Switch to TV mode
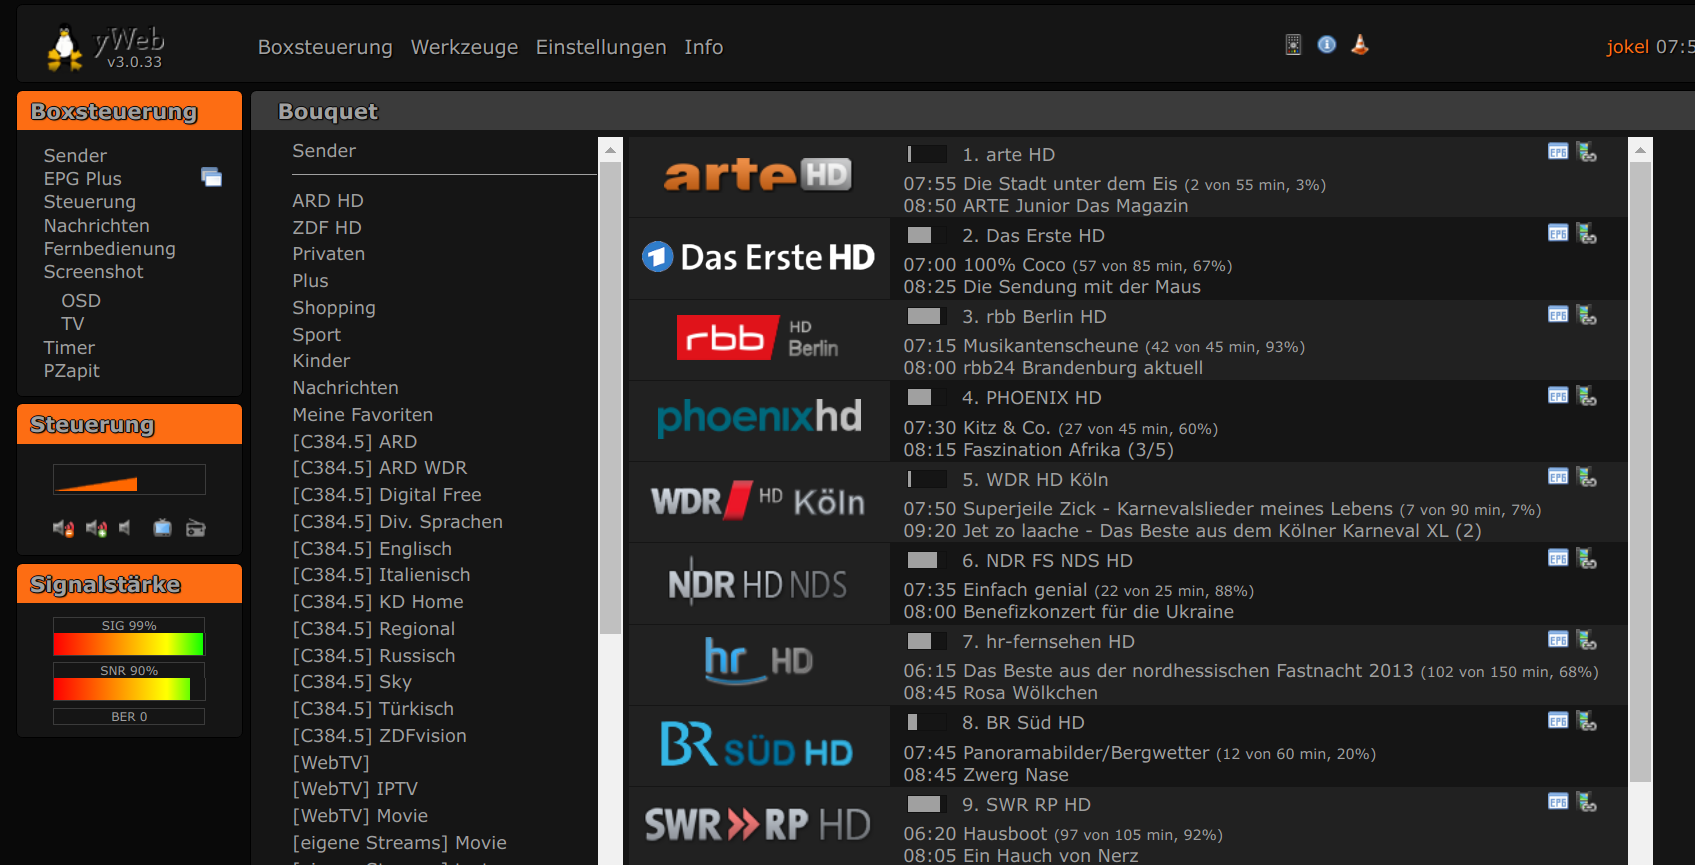1695x865 pixels. (162, 528)
